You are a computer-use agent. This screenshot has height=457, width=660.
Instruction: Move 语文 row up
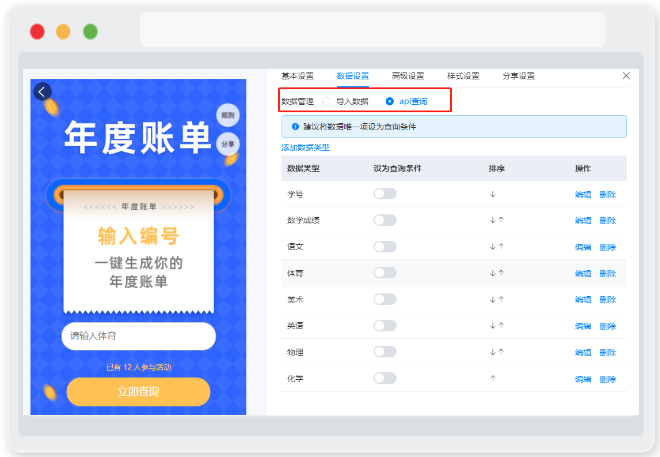501,247
